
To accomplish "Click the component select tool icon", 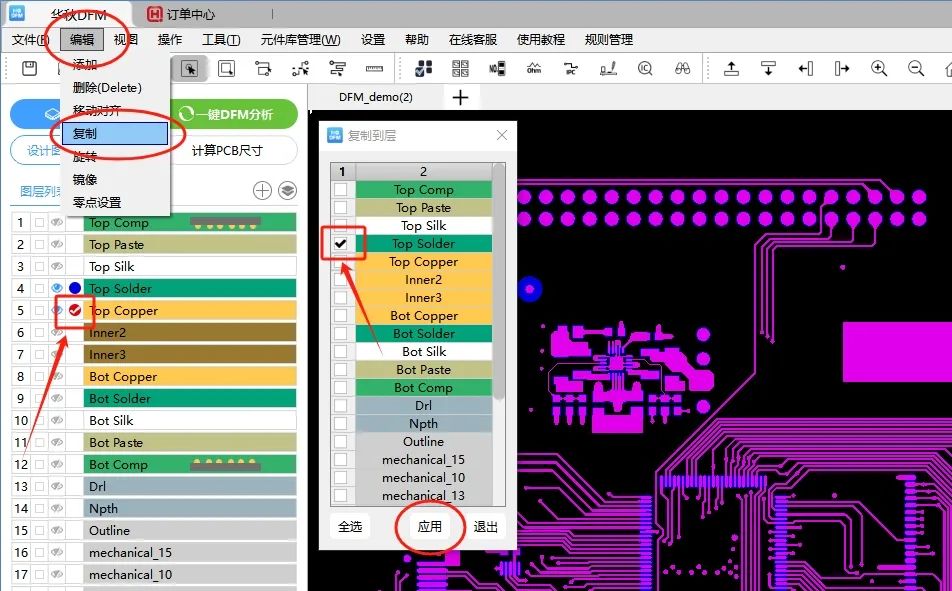I will 263,69.
